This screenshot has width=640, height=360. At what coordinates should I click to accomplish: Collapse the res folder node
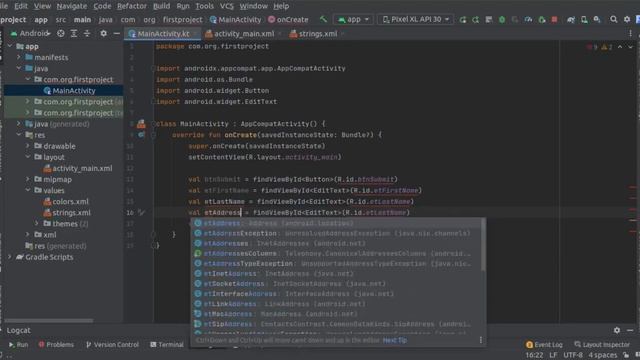(x=19, y=135)
